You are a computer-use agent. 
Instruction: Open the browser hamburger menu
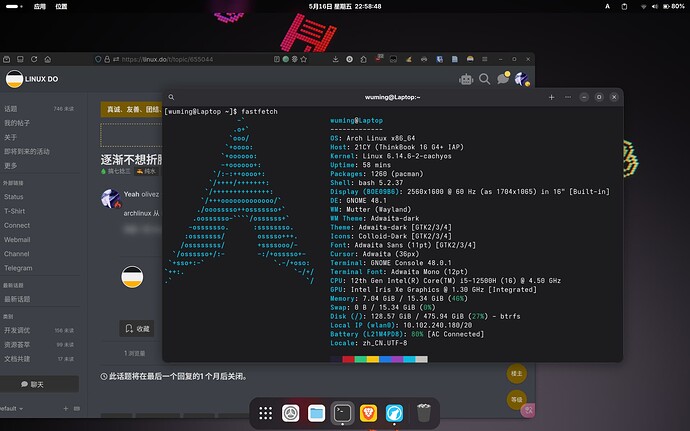(484, 59)
